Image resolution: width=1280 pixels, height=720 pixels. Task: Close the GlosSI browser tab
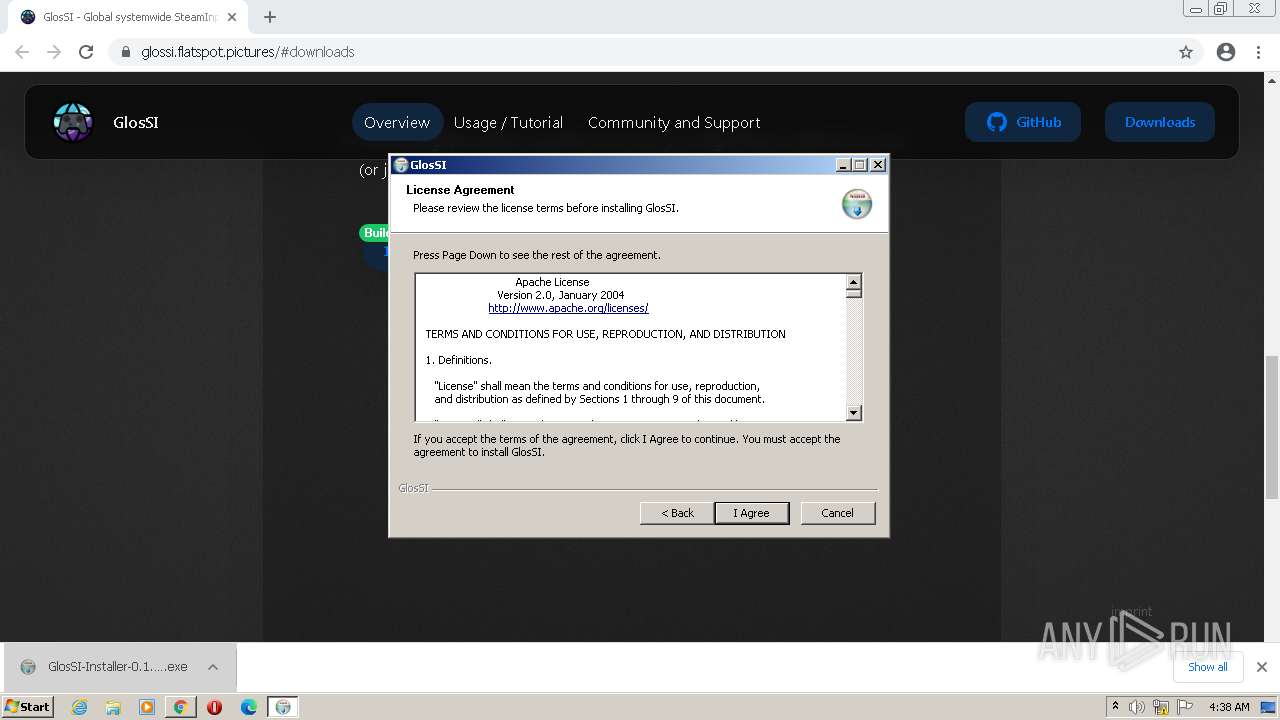coord(232,17)
